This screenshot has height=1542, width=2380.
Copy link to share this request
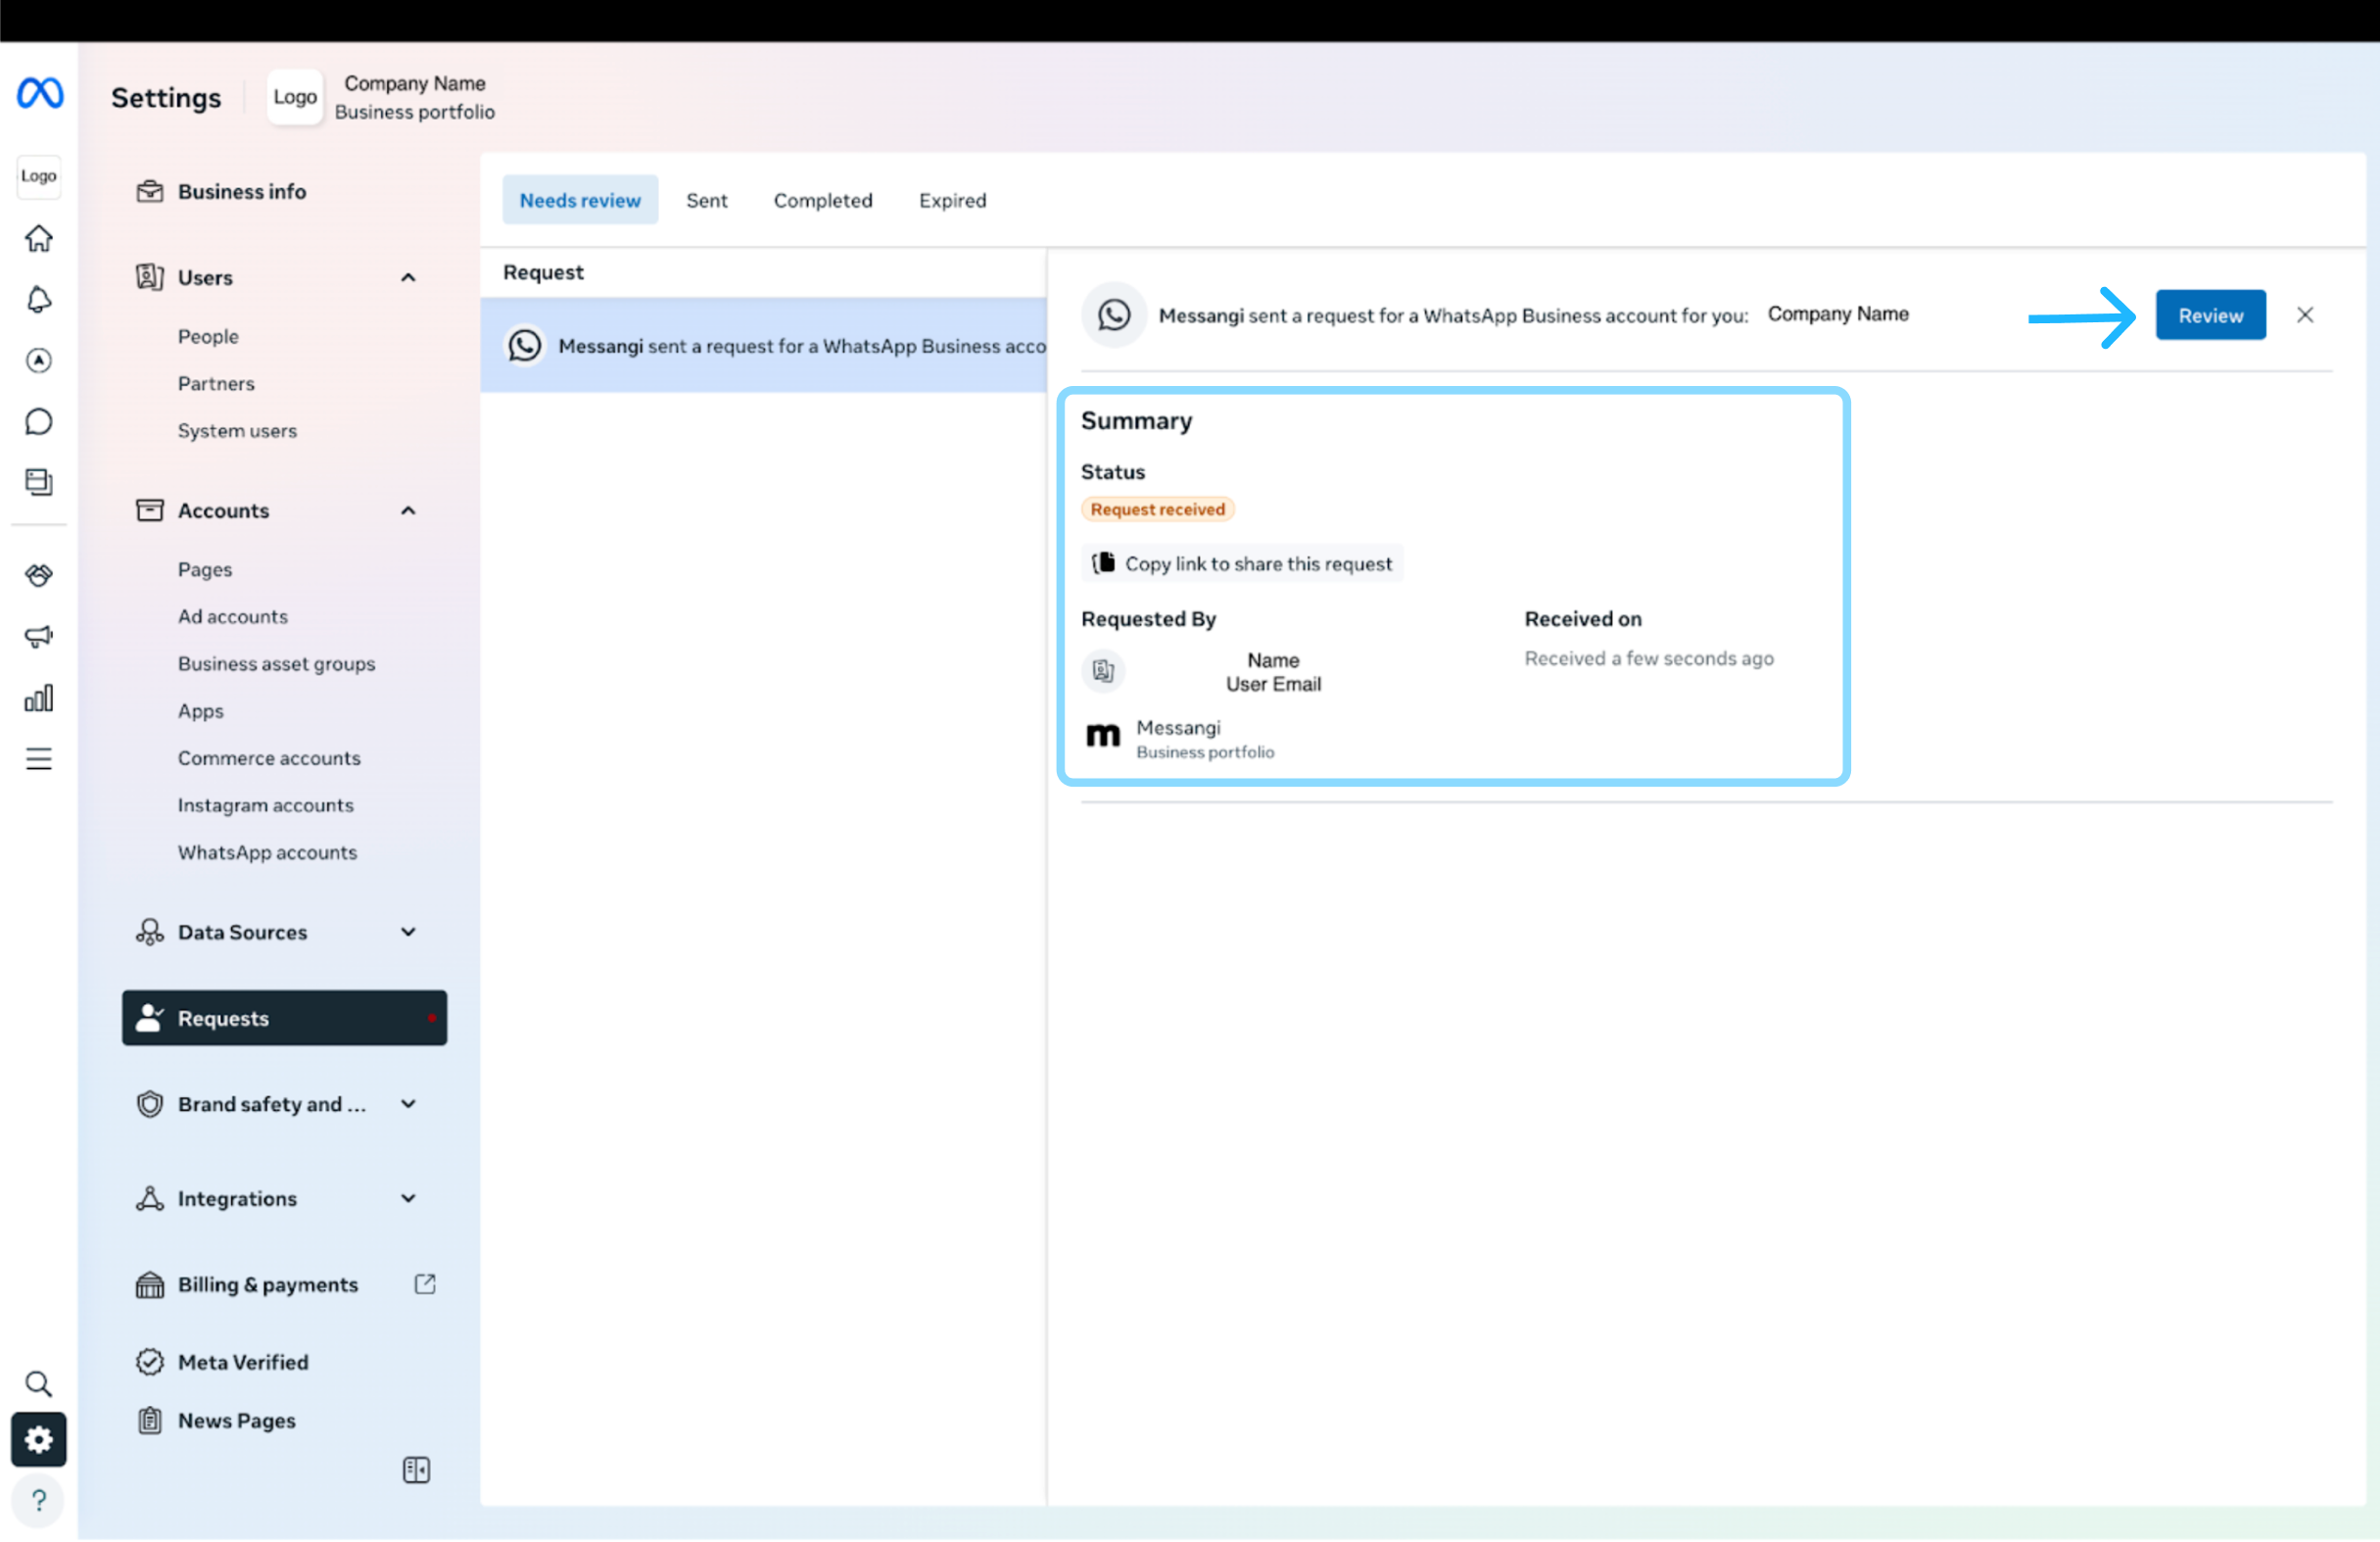(1241, 563)
